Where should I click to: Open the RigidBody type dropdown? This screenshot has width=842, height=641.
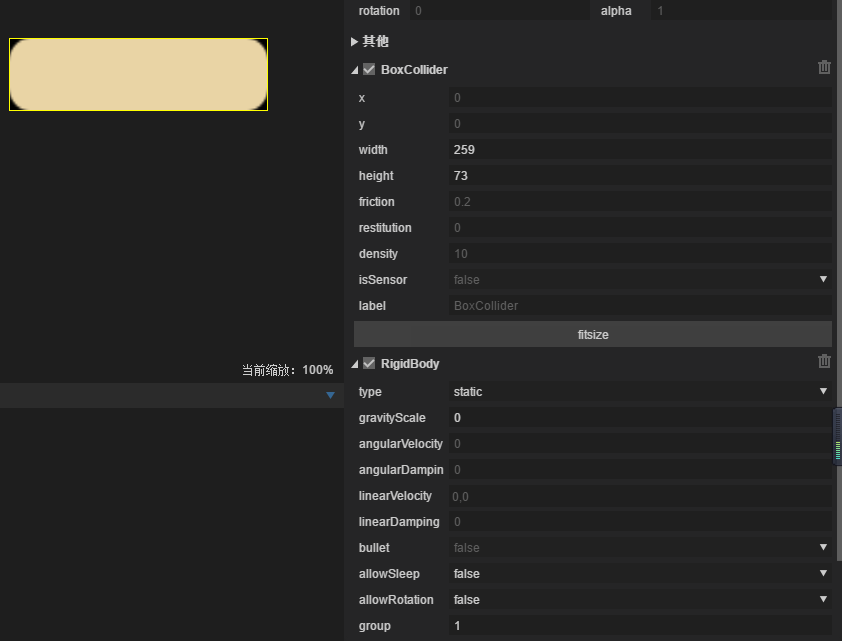pyautogui.click(x=823, y=391)
